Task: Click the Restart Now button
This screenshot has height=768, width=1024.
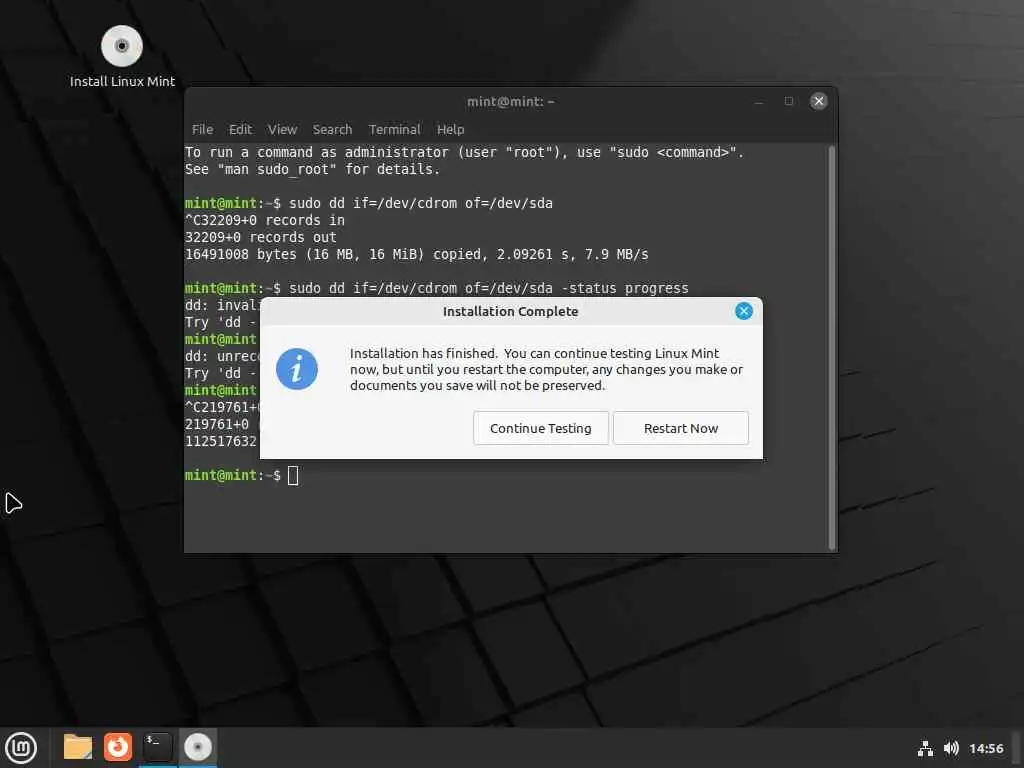Action: coord(680,428)
